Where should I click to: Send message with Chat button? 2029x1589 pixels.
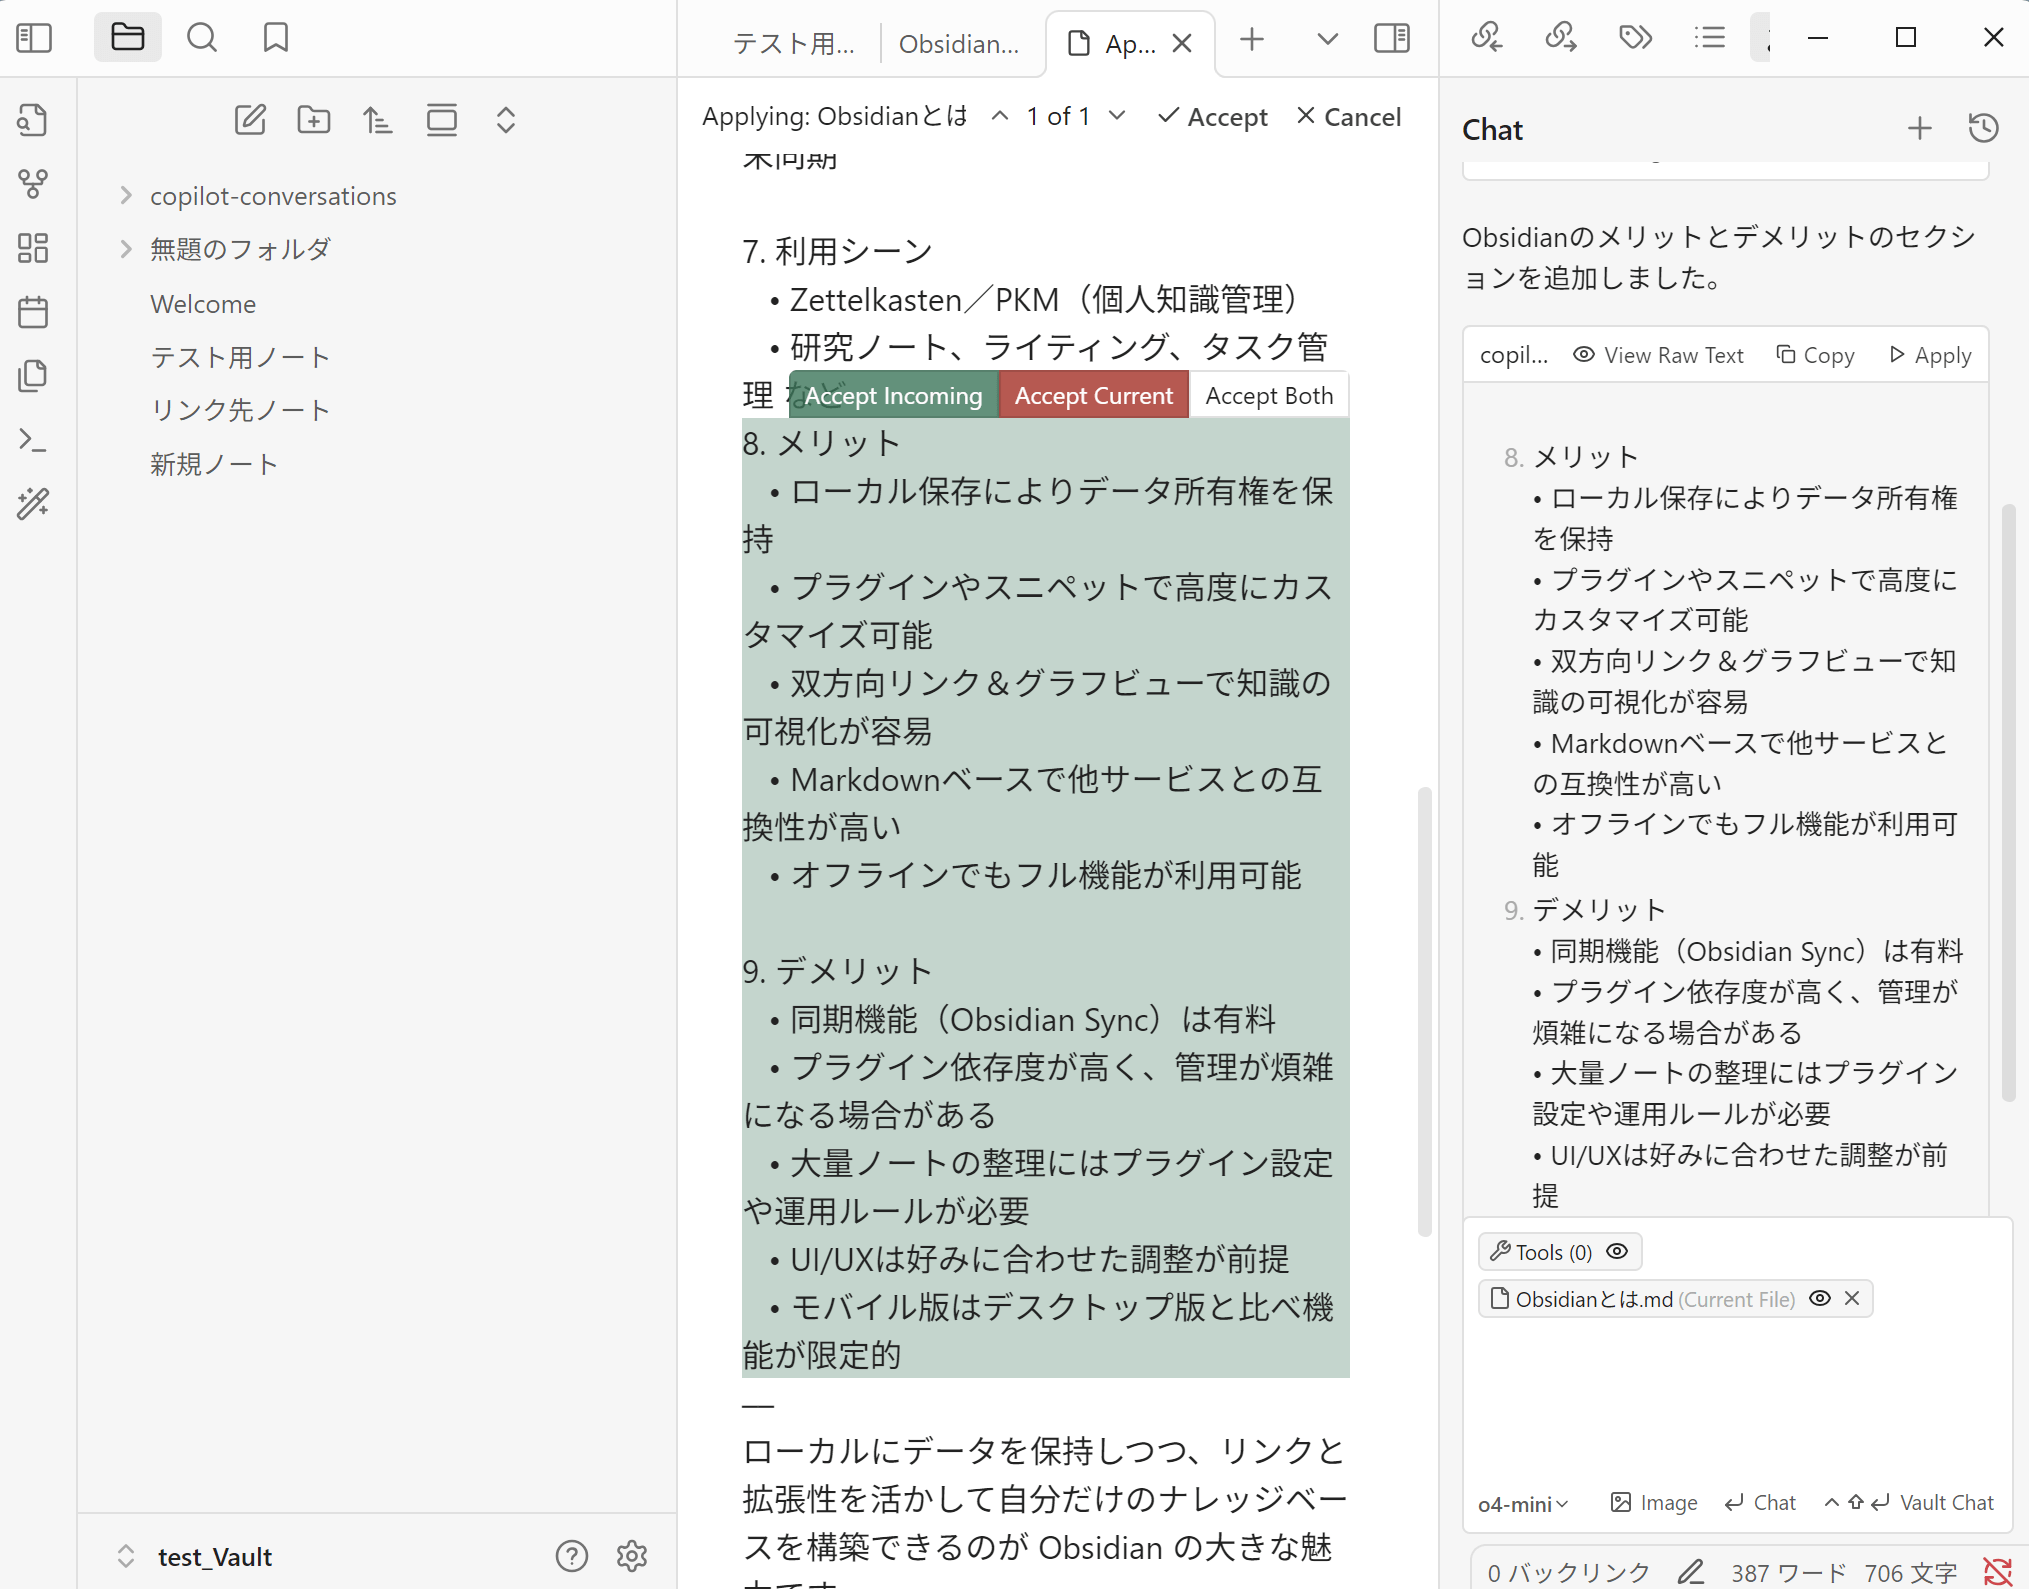[1761, 1503]
